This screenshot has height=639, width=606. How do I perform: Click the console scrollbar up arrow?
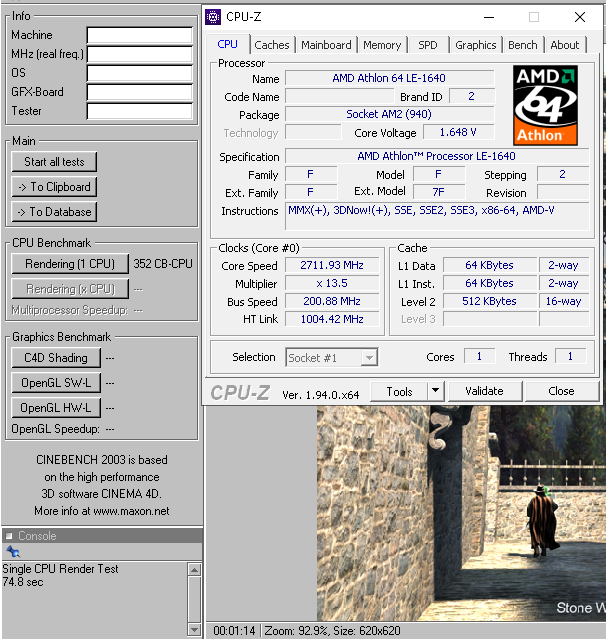(194, 569)
